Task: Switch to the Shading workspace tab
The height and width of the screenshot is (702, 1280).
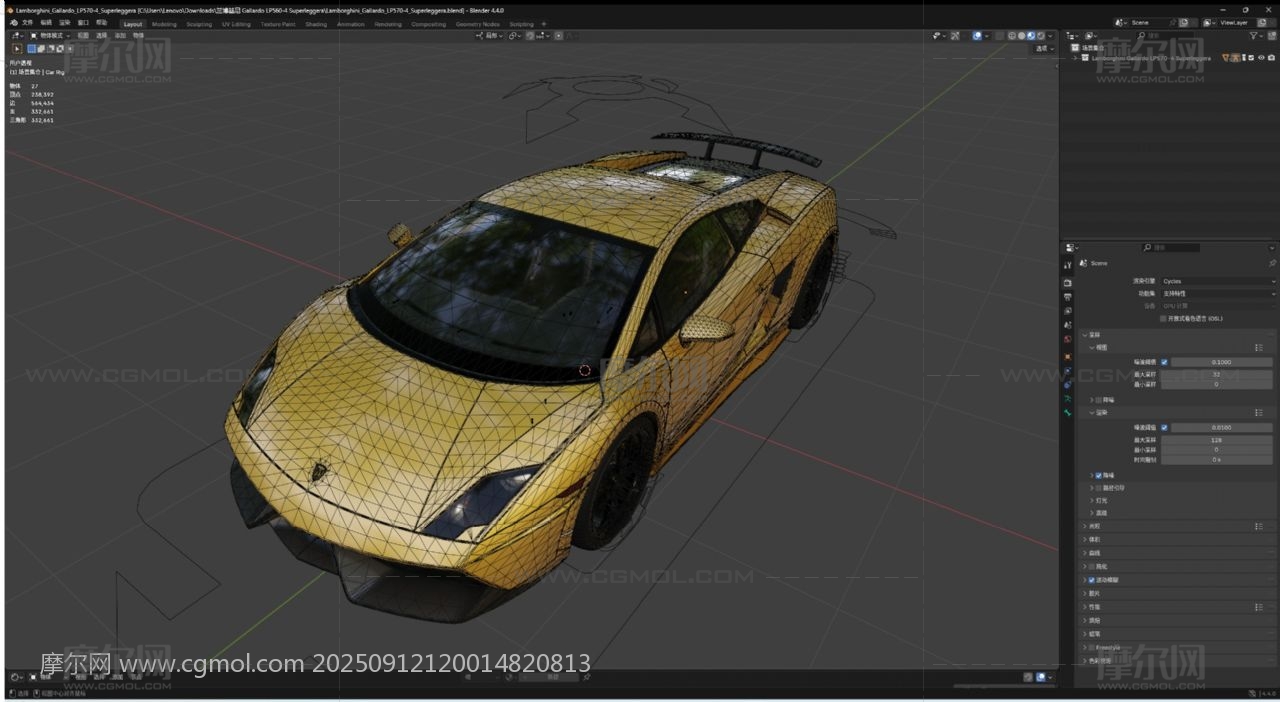Action: 316,24
